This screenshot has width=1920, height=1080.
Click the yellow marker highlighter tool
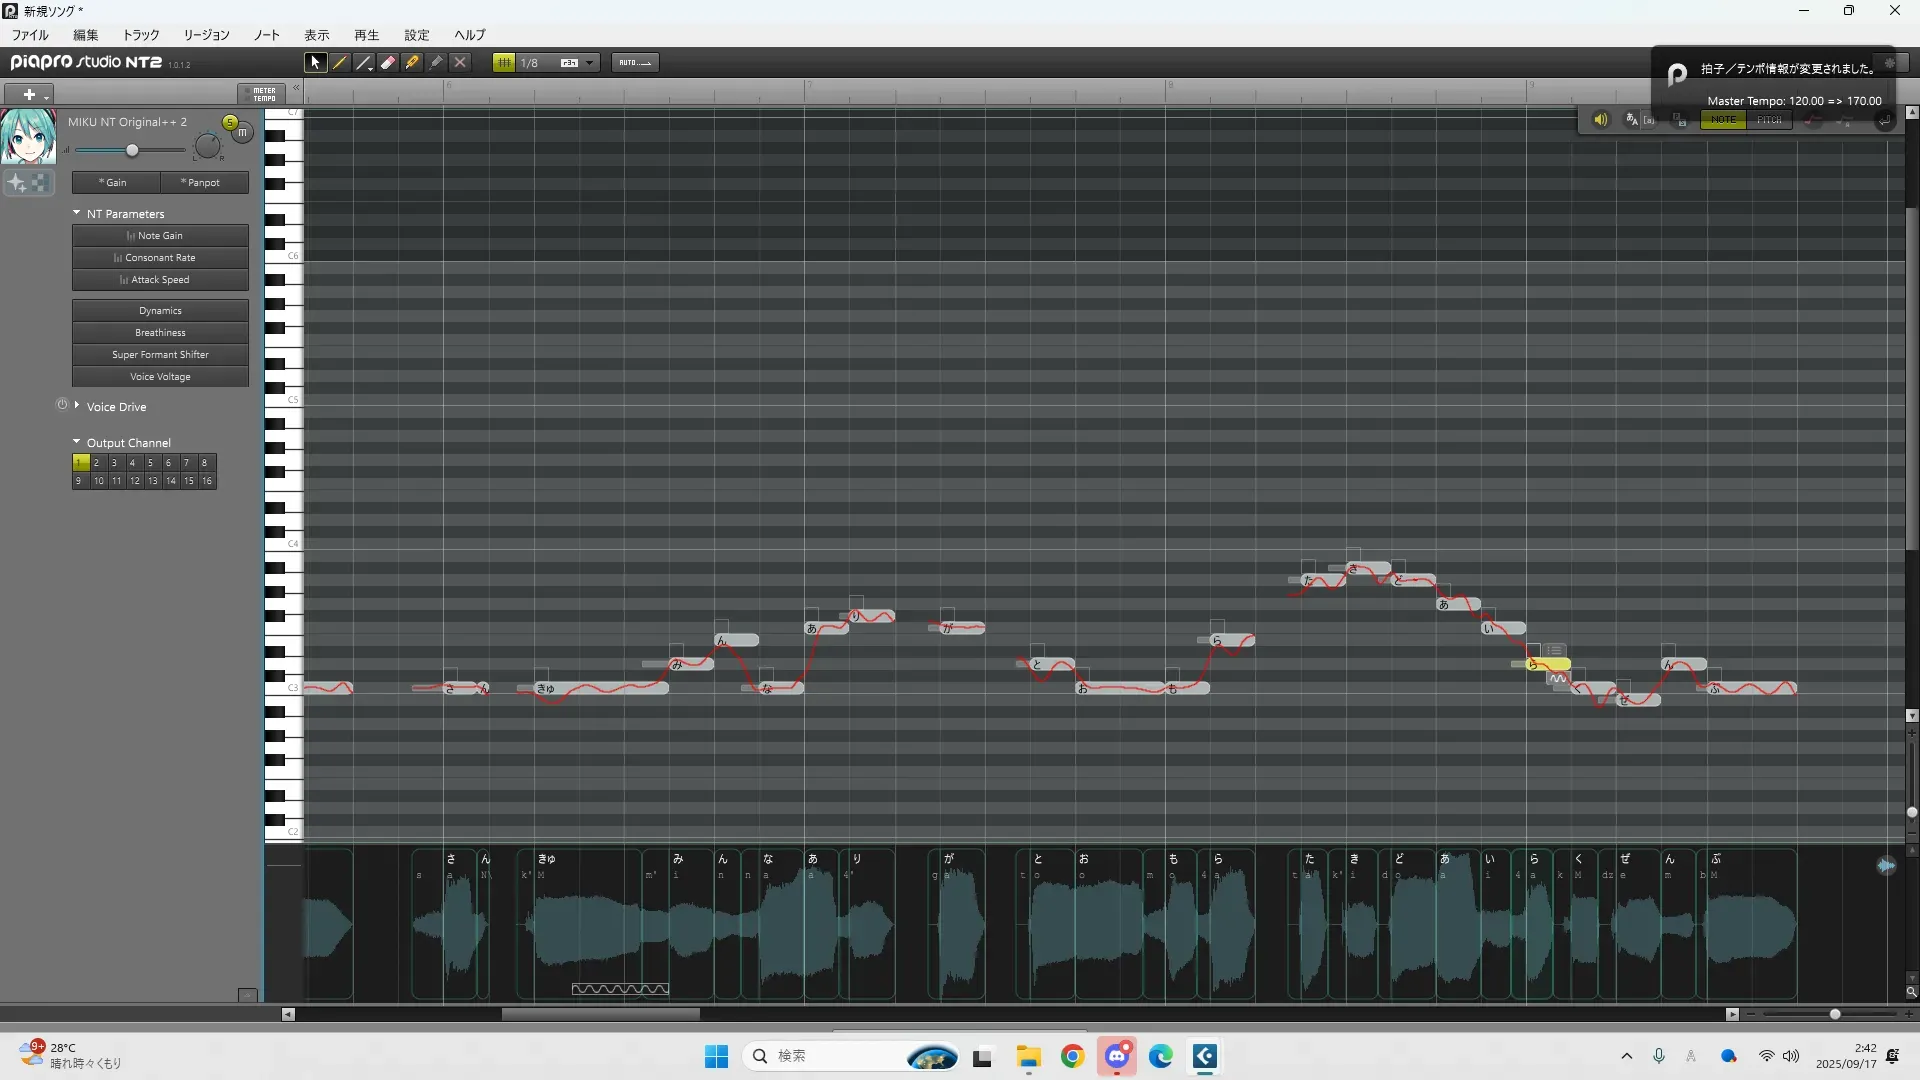point(412,62)
